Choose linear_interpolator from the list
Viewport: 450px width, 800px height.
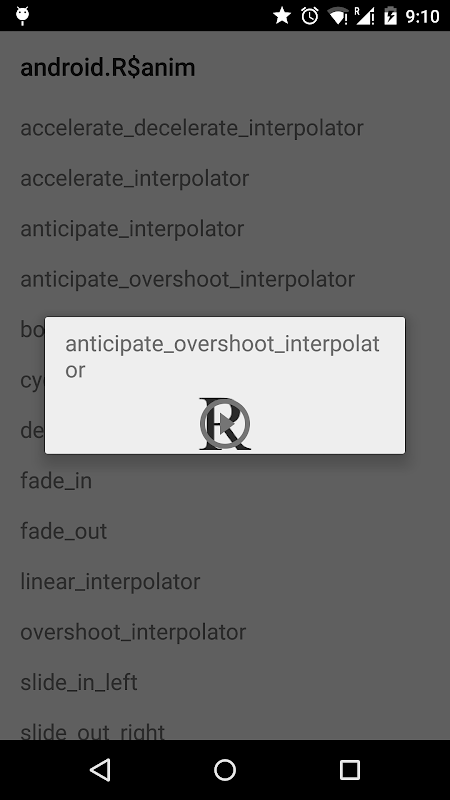click(225, 582)
